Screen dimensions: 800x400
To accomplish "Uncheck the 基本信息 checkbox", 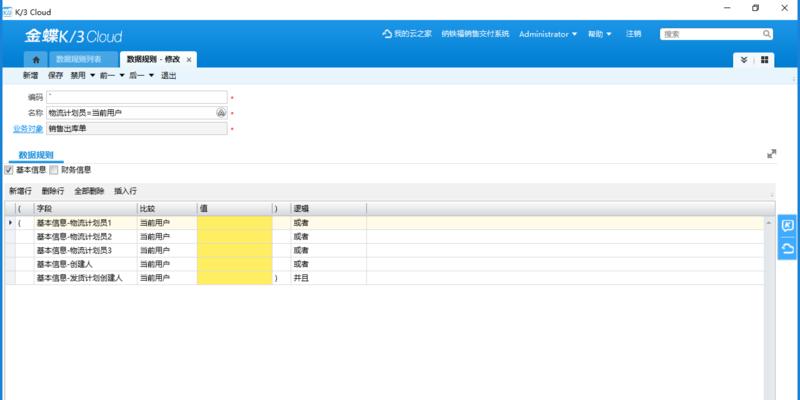I will 9,170.
